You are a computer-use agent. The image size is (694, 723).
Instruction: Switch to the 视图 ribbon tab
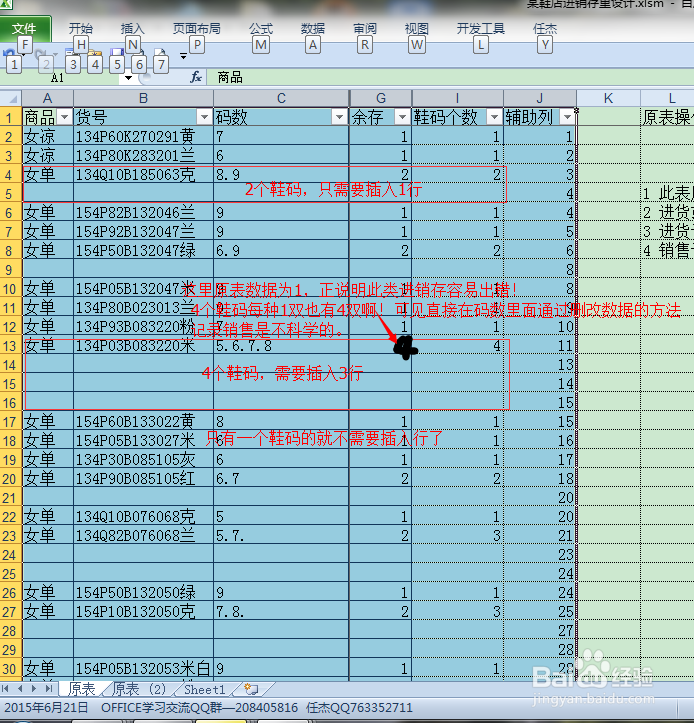point(416,29)
